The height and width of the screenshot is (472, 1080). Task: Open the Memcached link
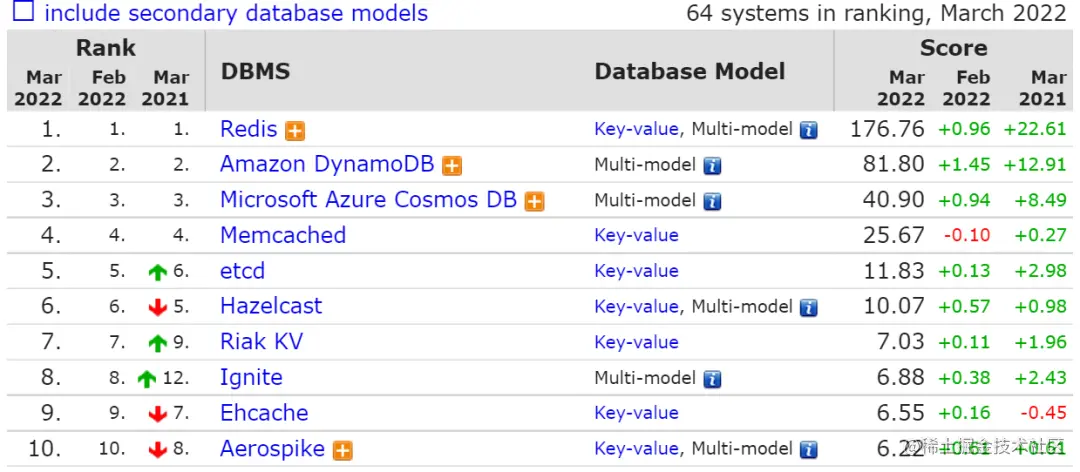(283, 235)
